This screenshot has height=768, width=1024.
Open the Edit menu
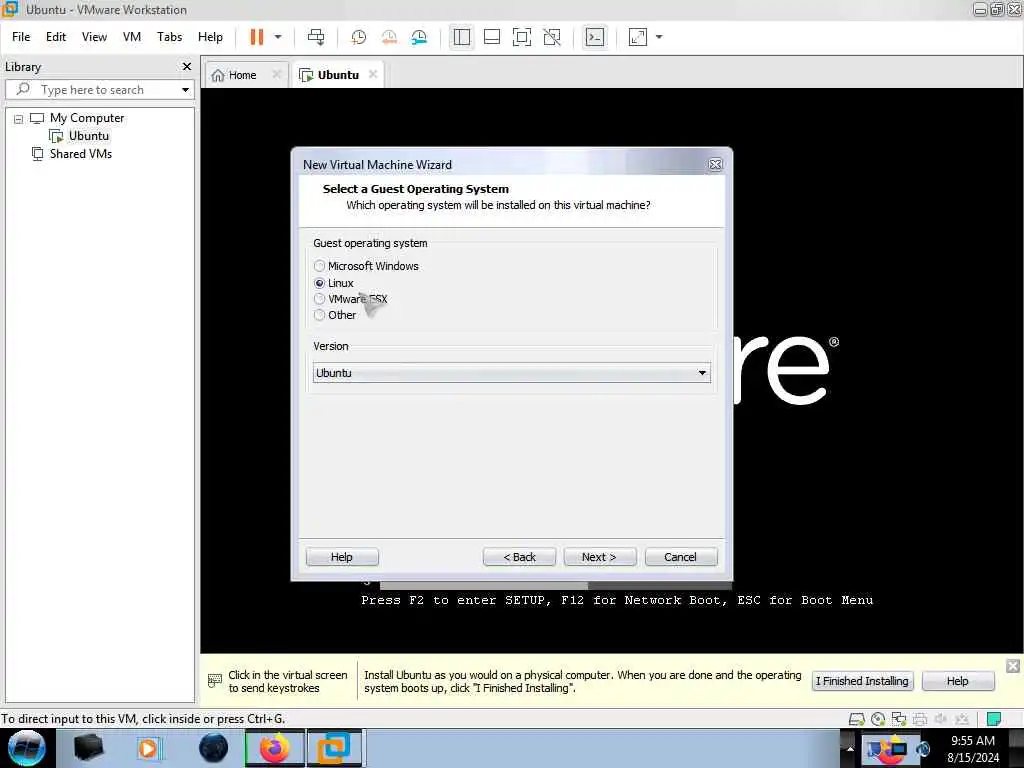pos(56,37)
